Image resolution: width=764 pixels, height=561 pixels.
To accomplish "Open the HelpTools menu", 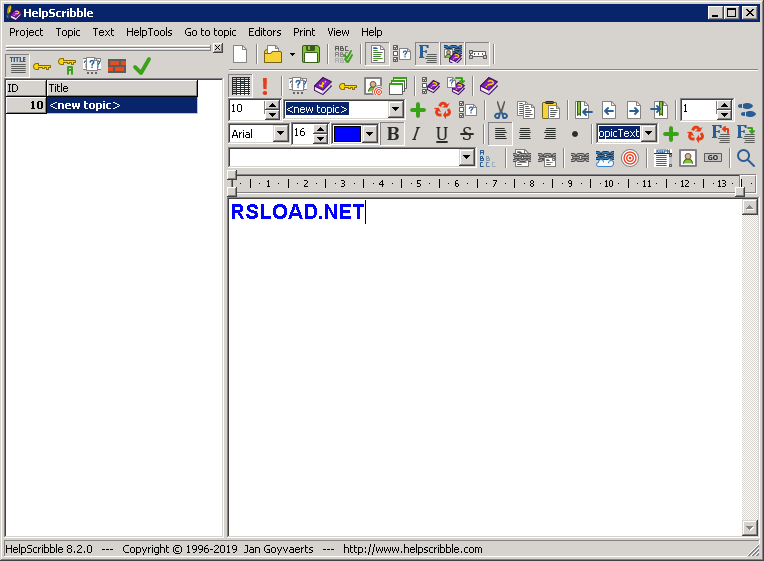I will (x=149, y=32).
